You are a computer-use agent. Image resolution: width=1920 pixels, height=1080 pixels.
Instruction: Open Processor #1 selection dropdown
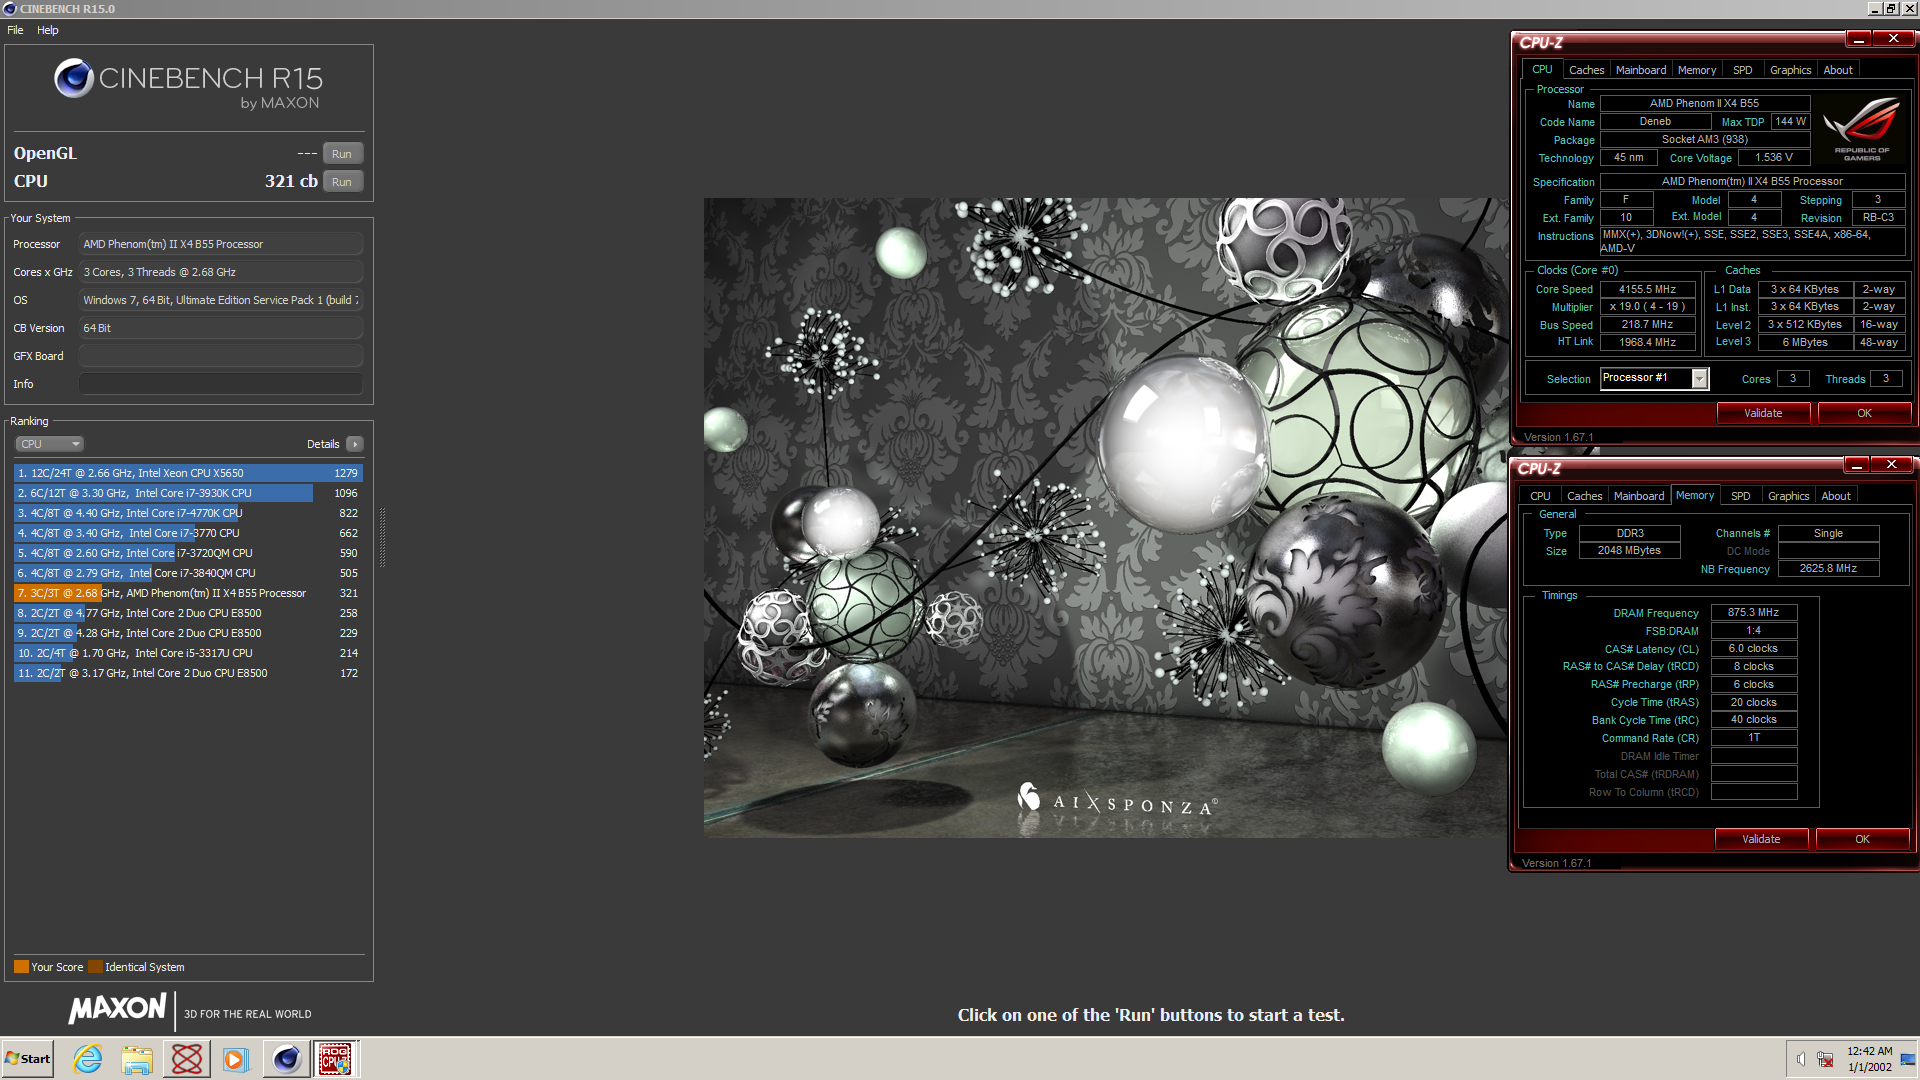click(1699, 378)
